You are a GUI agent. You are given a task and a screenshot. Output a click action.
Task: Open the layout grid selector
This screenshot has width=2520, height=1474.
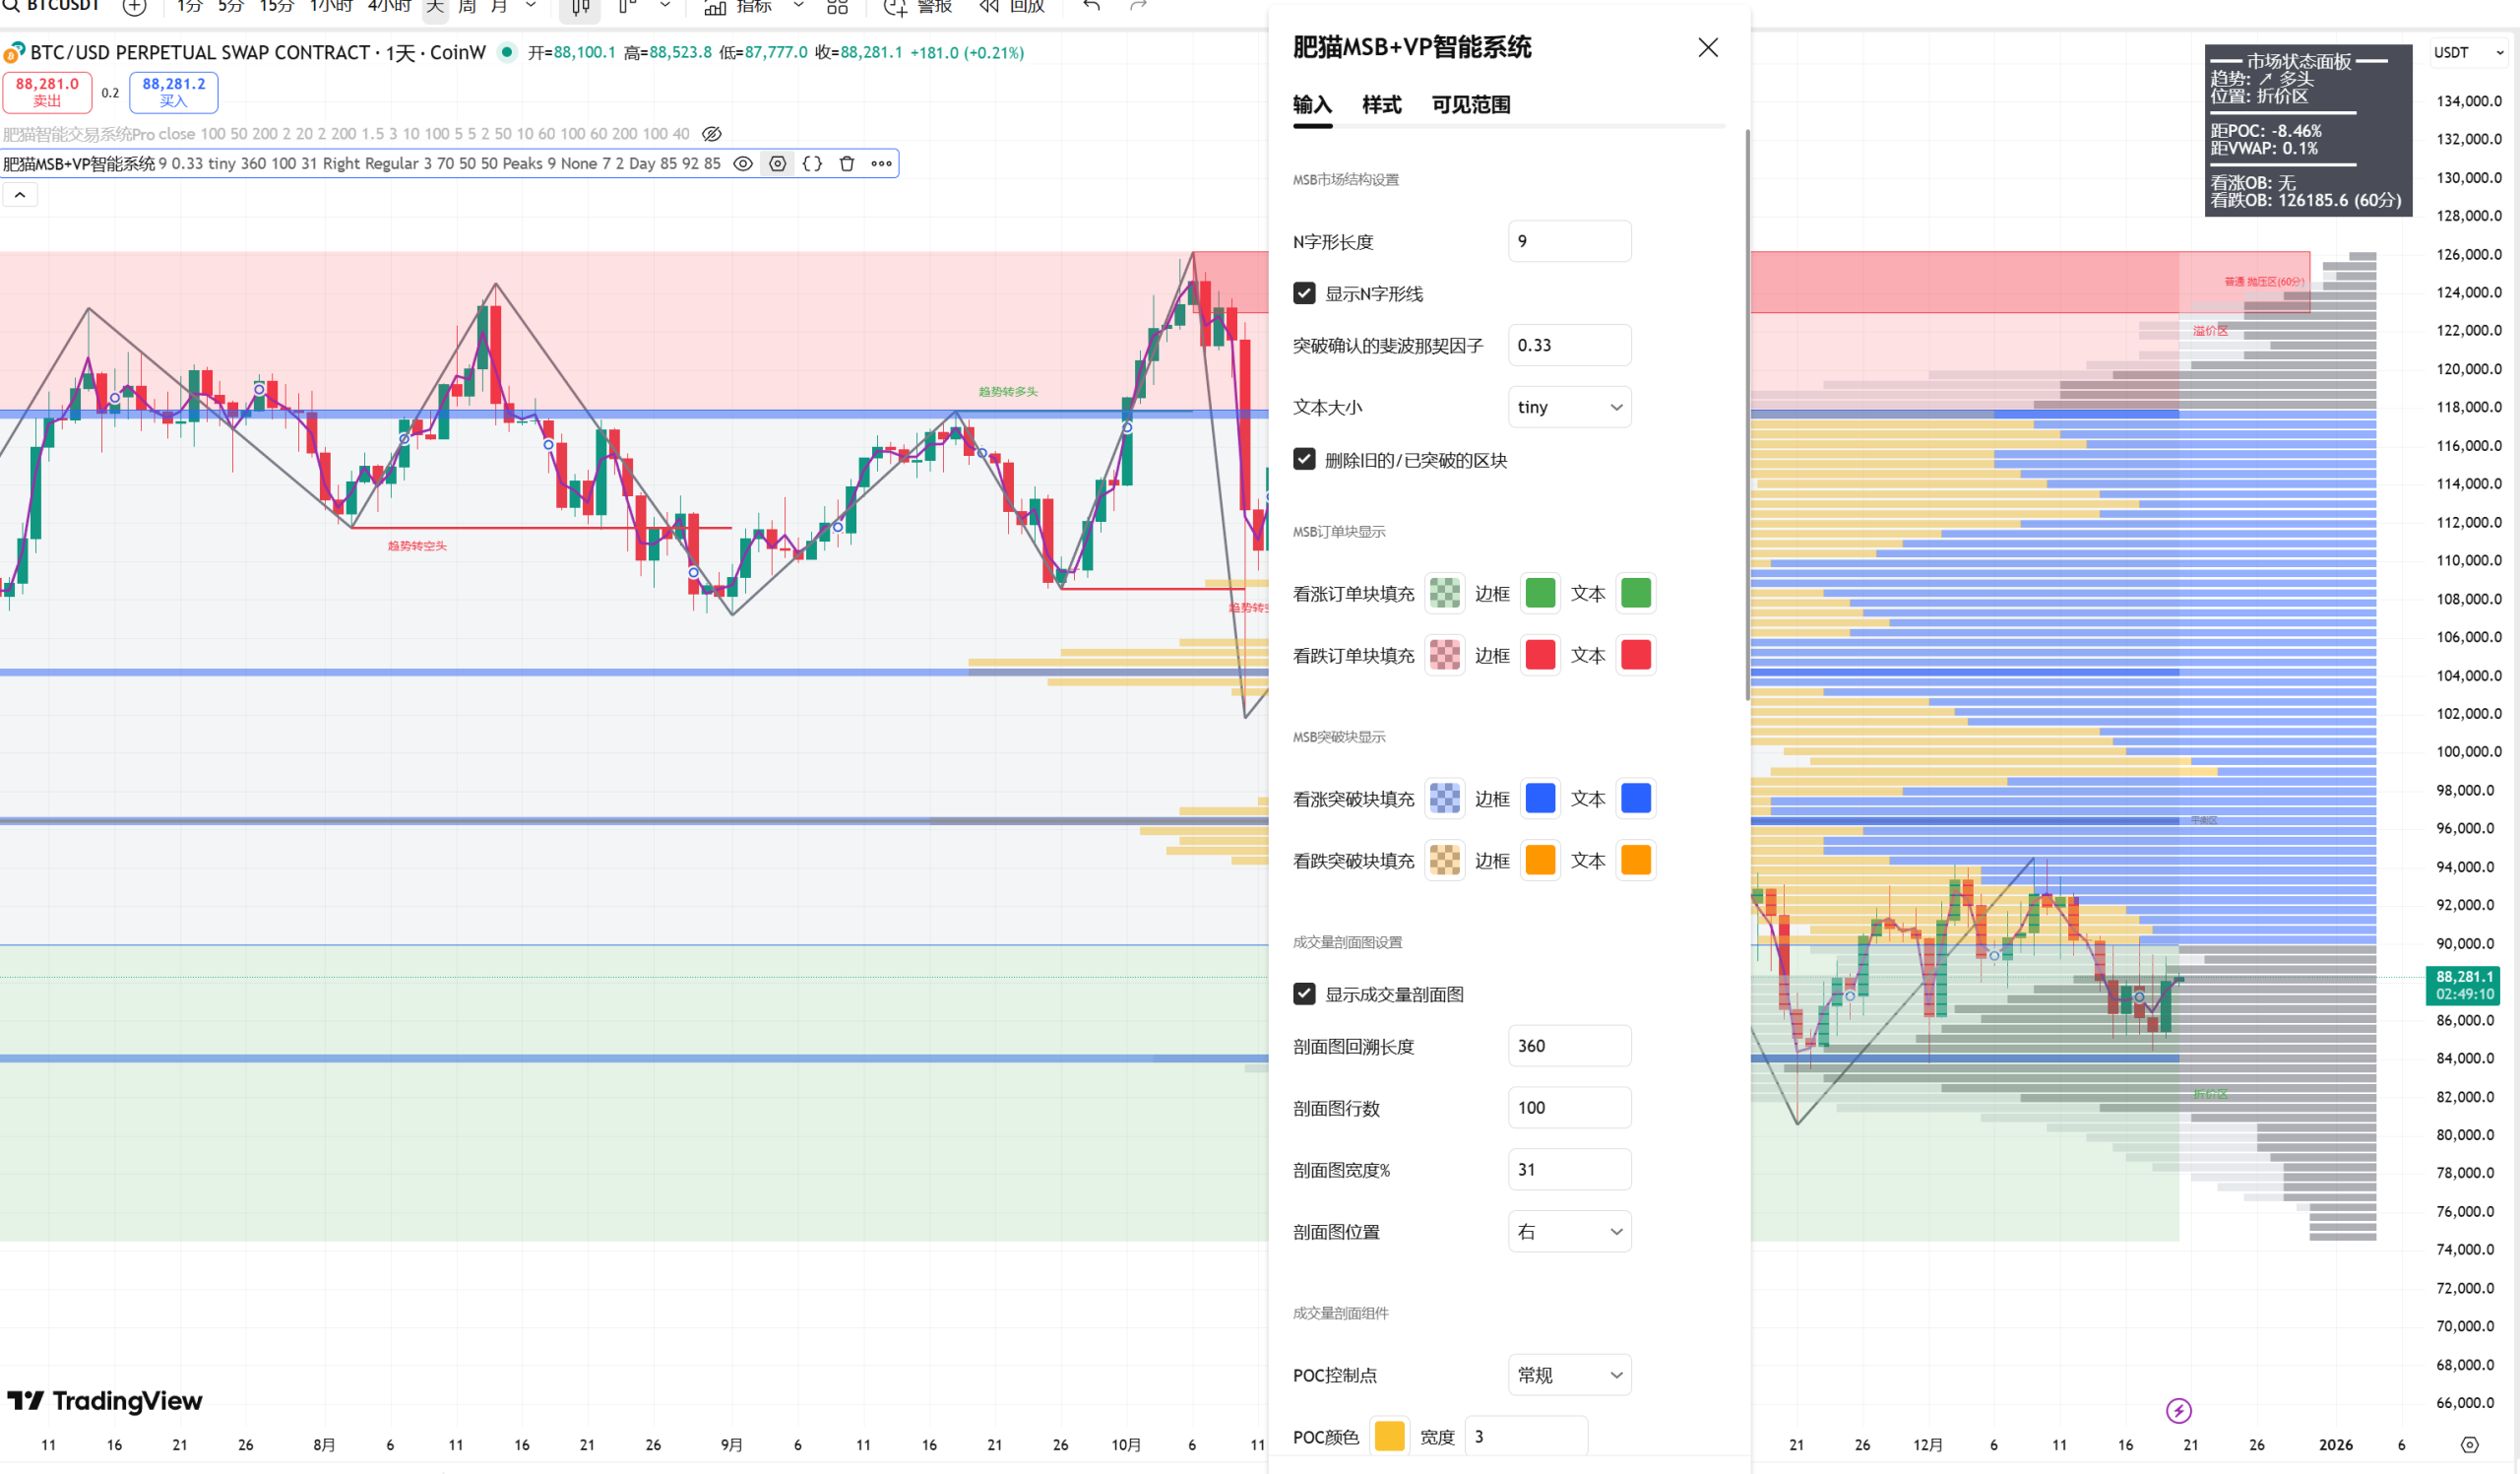click(x=837, y=7)
